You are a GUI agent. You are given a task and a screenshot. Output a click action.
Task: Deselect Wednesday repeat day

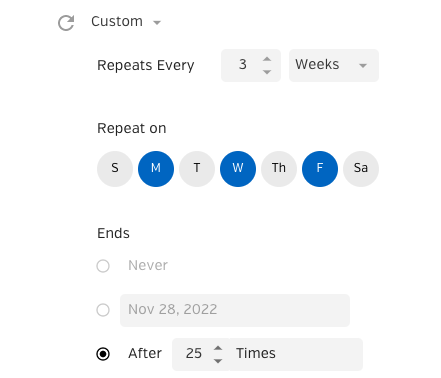[238, 169]
